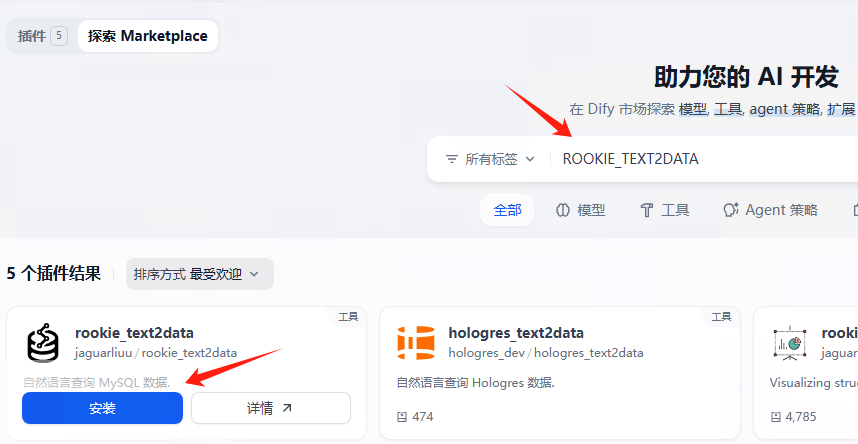
Task: Click the 5 个插件结果 count text
Action: coord(54,274)
